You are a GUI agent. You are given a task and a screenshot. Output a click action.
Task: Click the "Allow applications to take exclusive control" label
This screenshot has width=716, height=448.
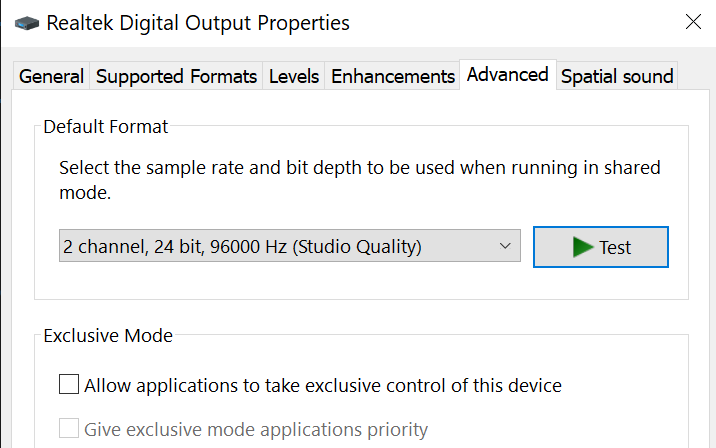pyautogui.click(x=323, y=385)
